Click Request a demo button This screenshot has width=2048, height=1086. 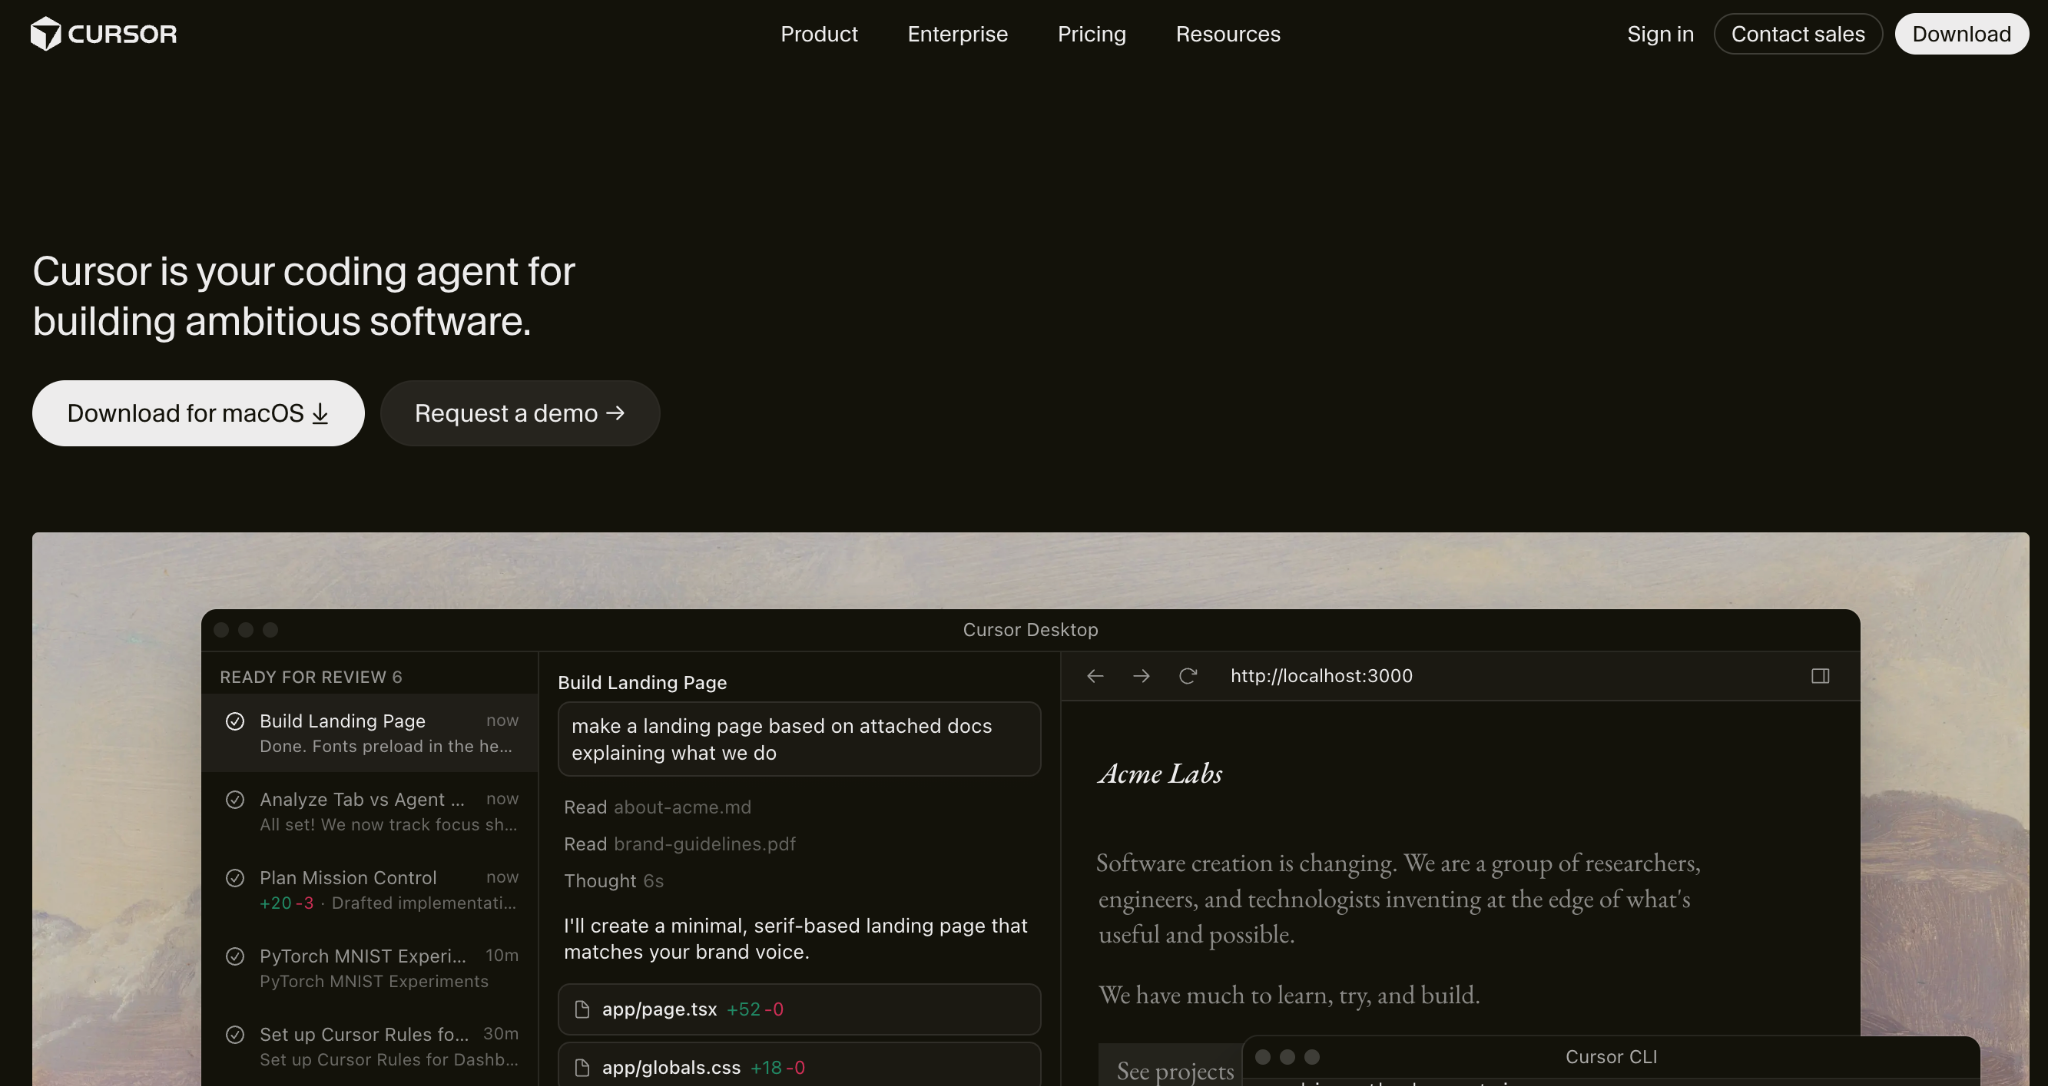pos(520,413)
